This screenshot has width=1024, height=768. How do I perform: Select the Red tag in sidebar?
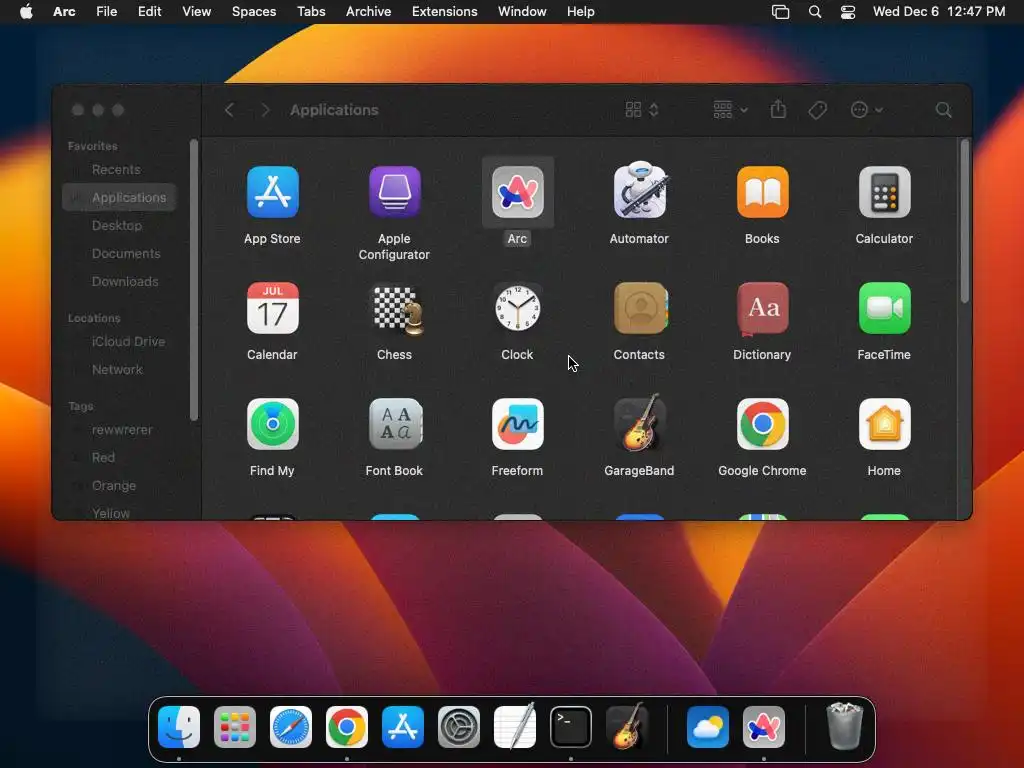click(119, 458)
